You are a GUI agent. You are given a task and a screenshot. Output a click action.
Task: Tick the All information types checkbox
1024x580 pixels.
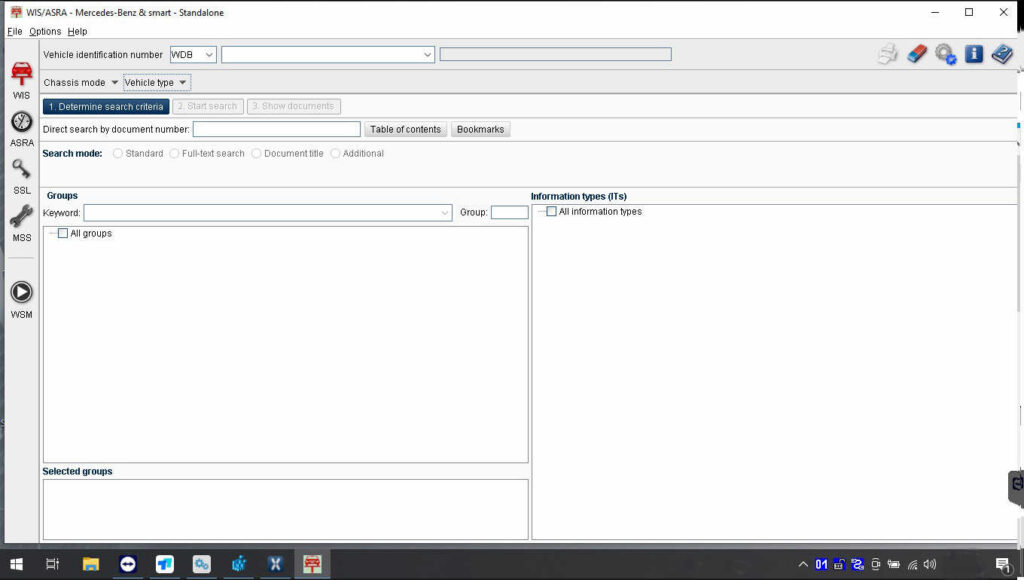point(551,212)
